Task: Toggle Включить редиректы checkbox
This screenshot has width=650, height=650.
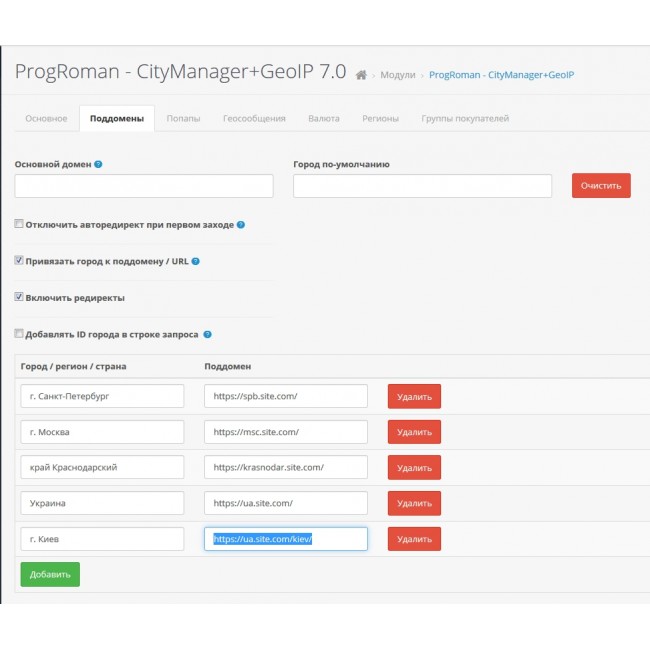Action: point(19,297)
